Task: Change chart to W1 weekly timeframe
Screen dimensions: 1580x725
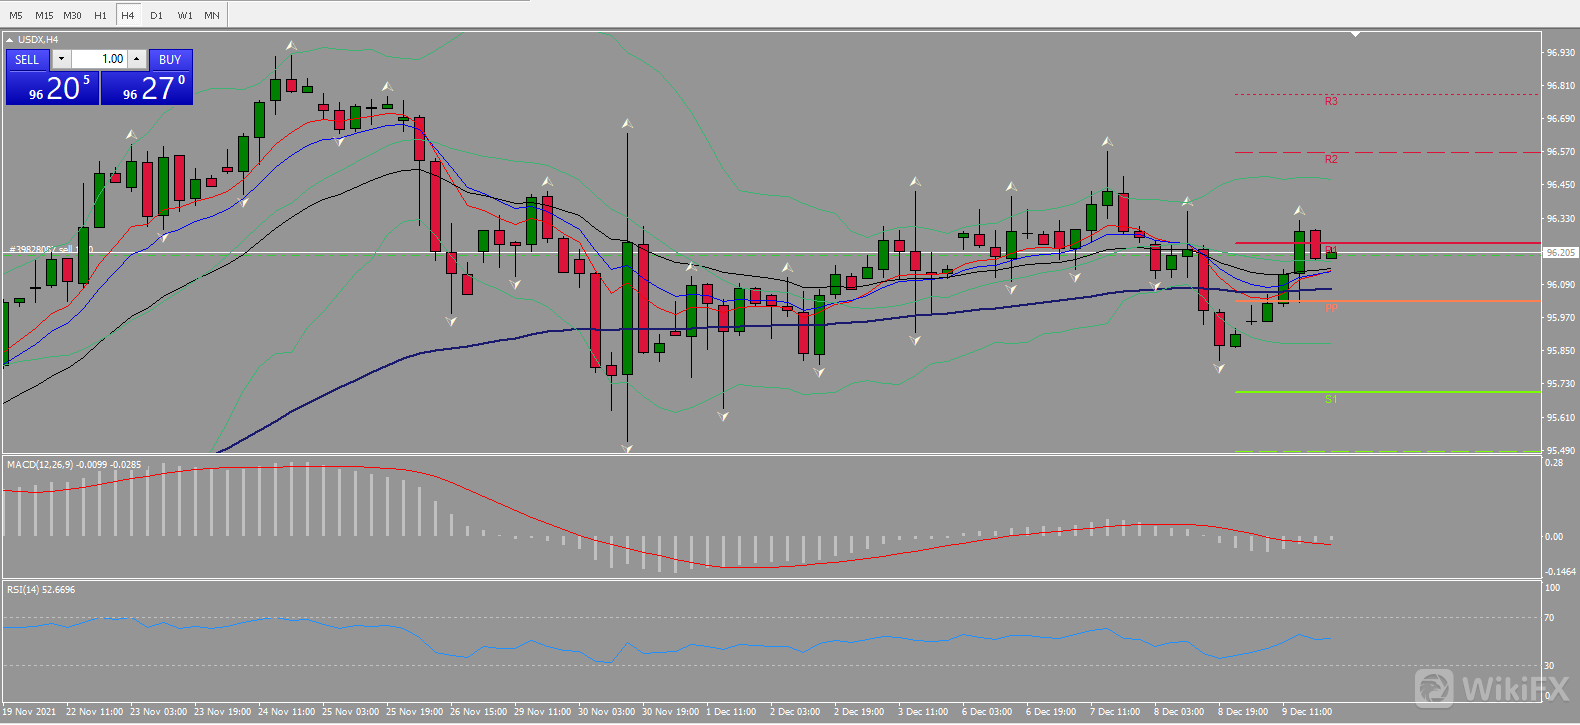Action: (185, 15)
